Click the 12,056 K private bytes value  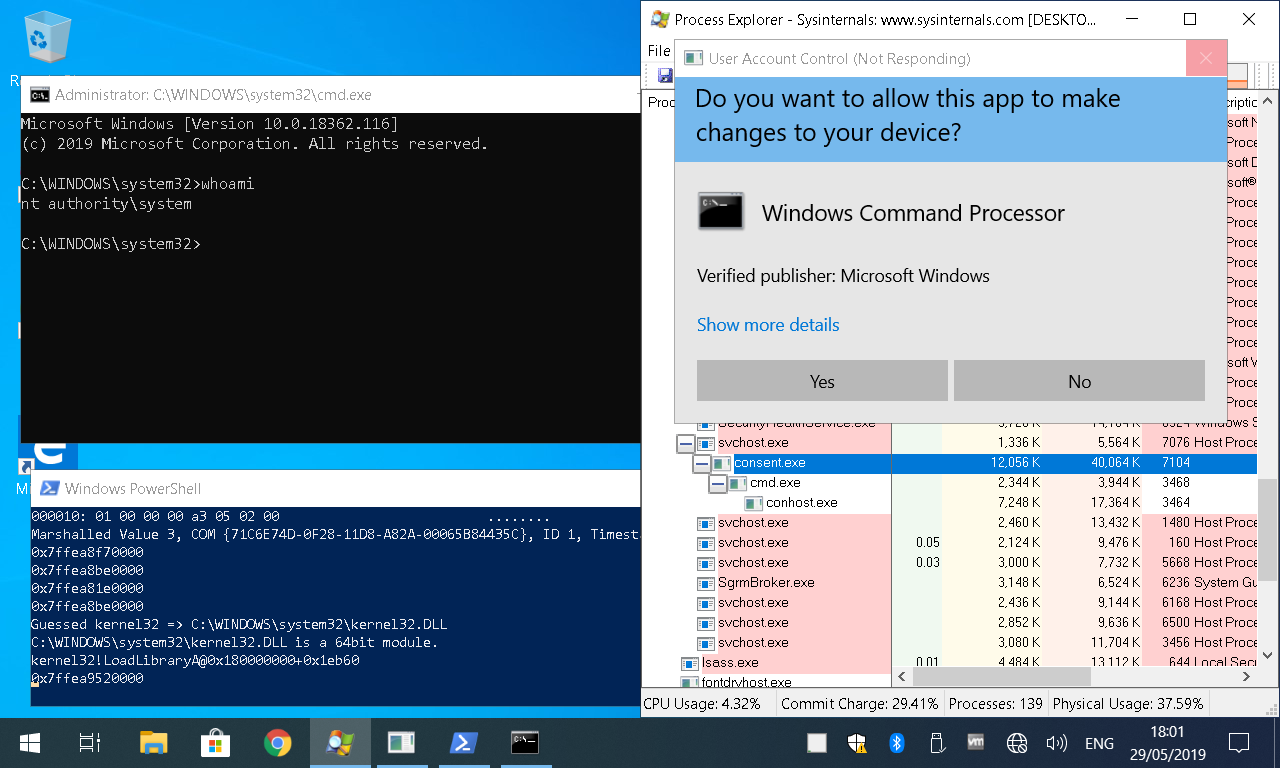coord(1015,463)
